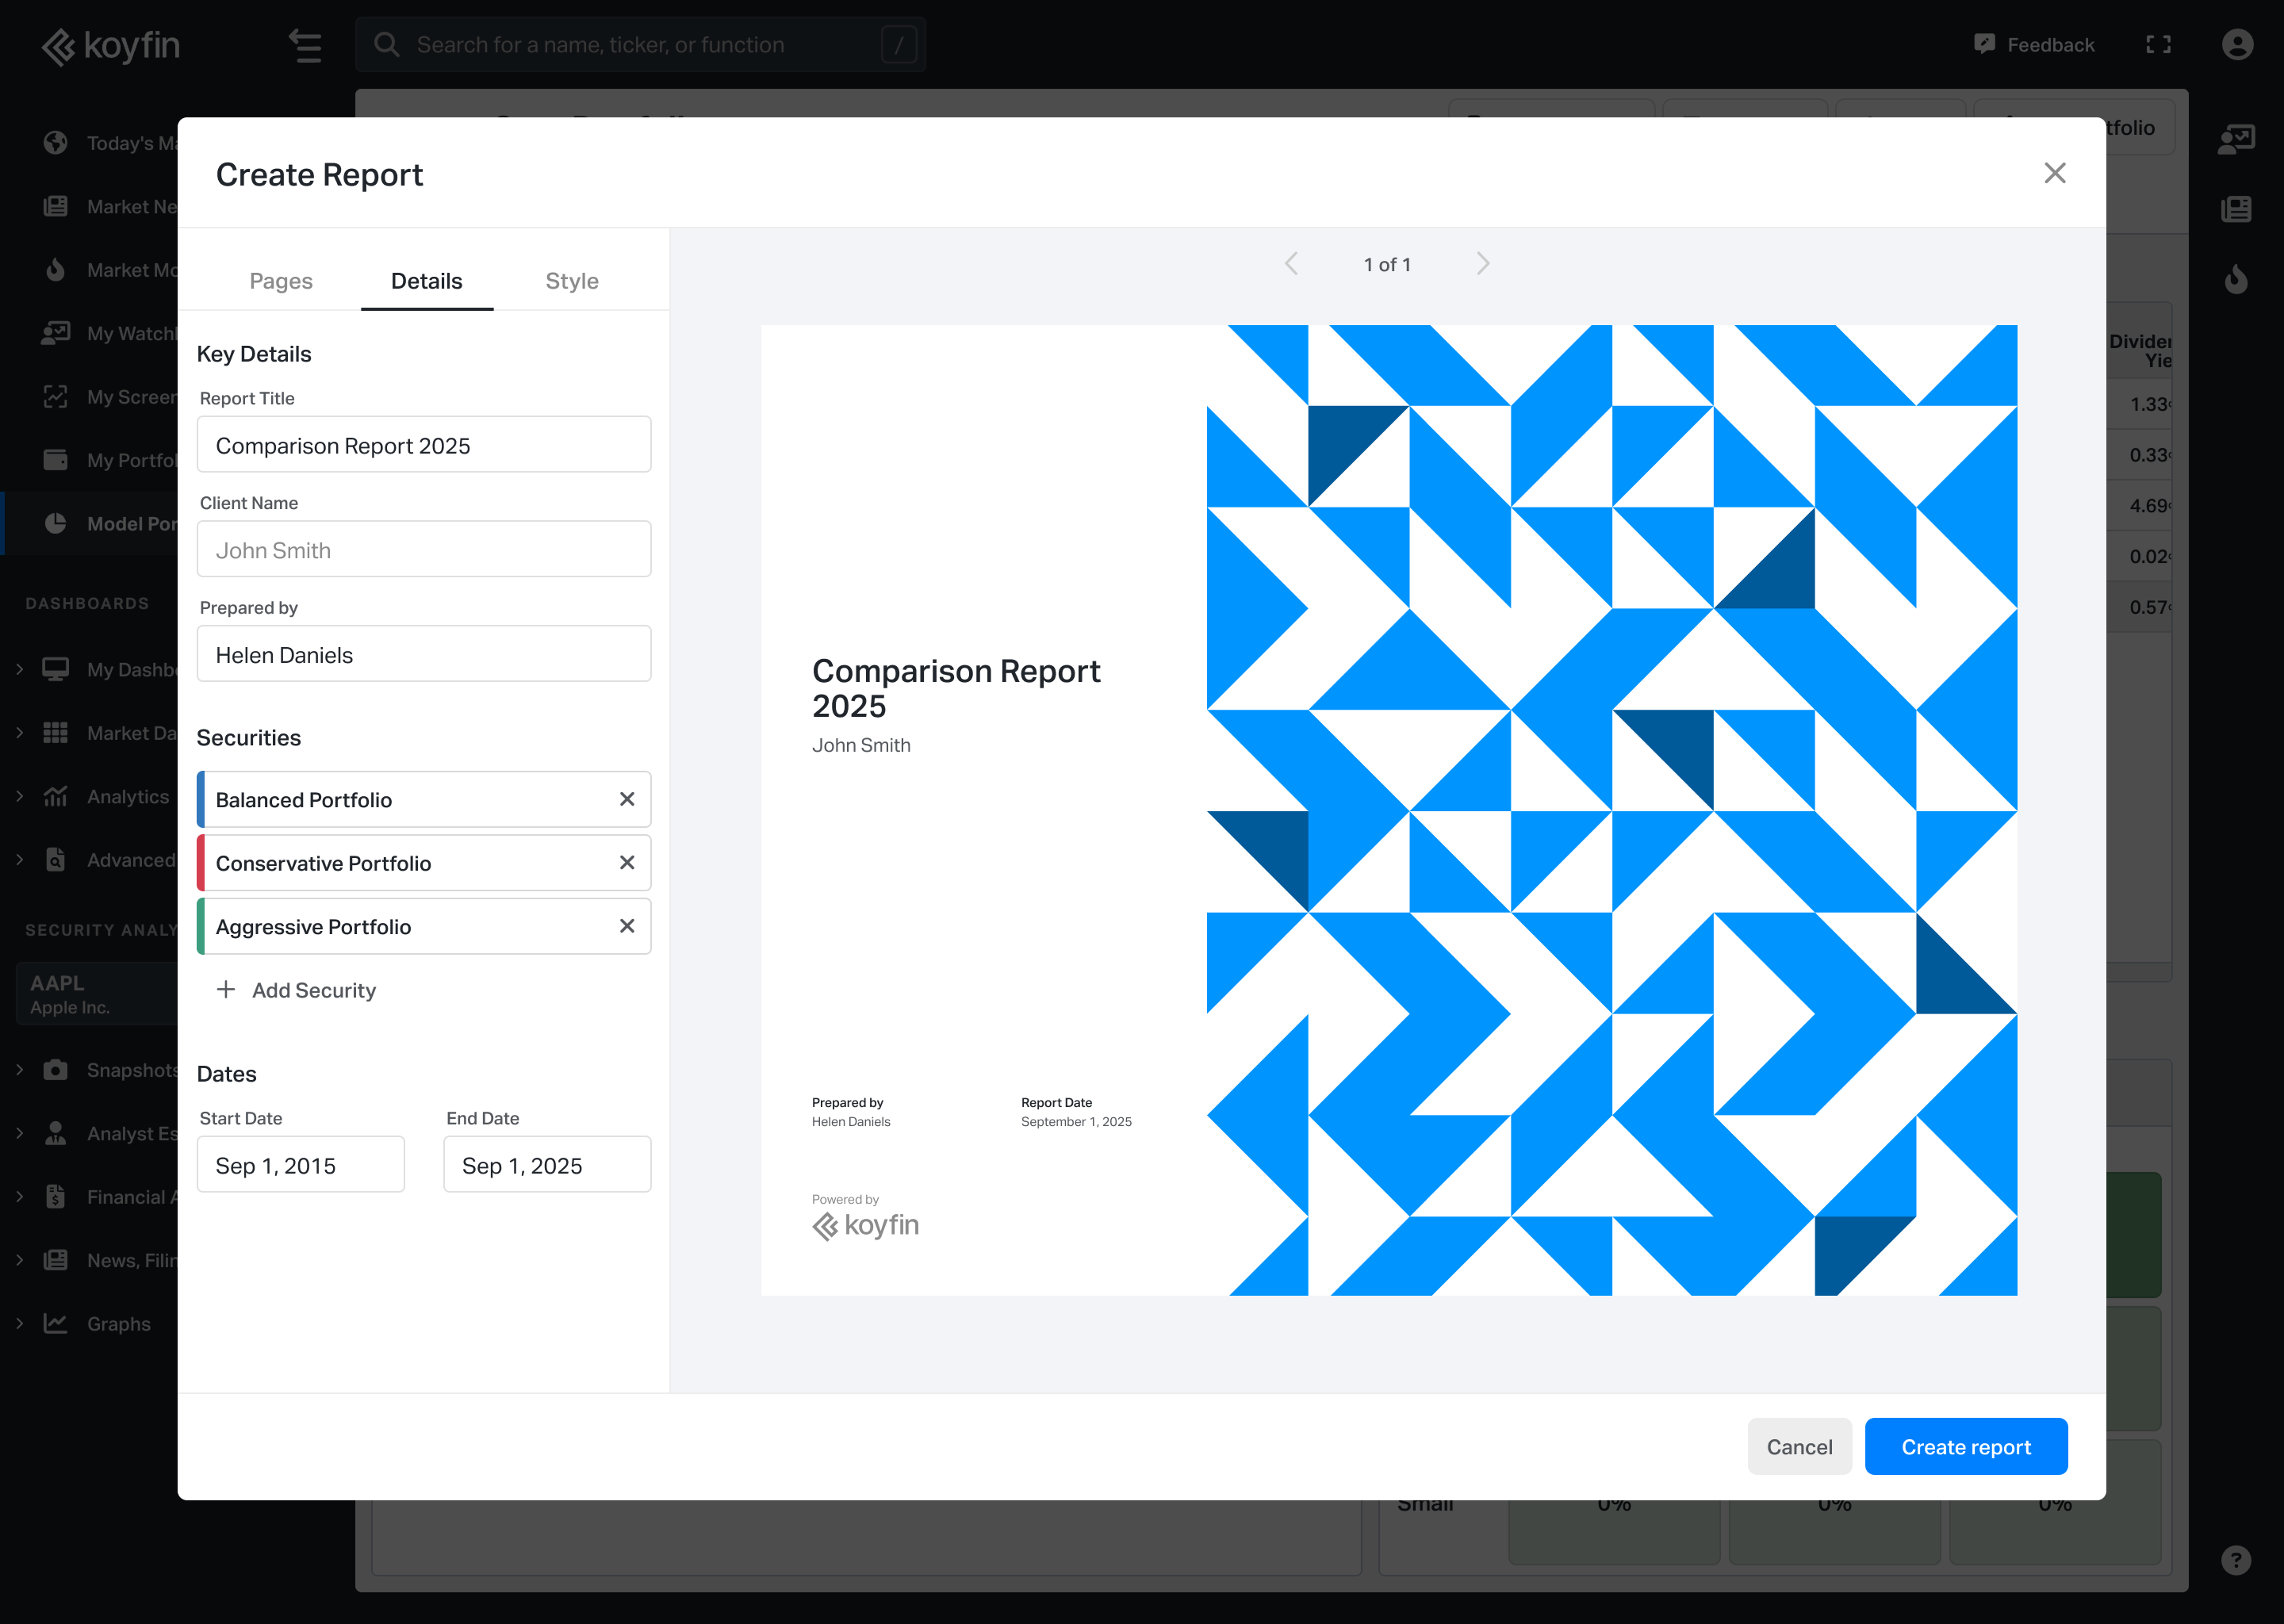2284x1624 pixels.
Task: Open user account profile icon
Action: pos(2237,44)
